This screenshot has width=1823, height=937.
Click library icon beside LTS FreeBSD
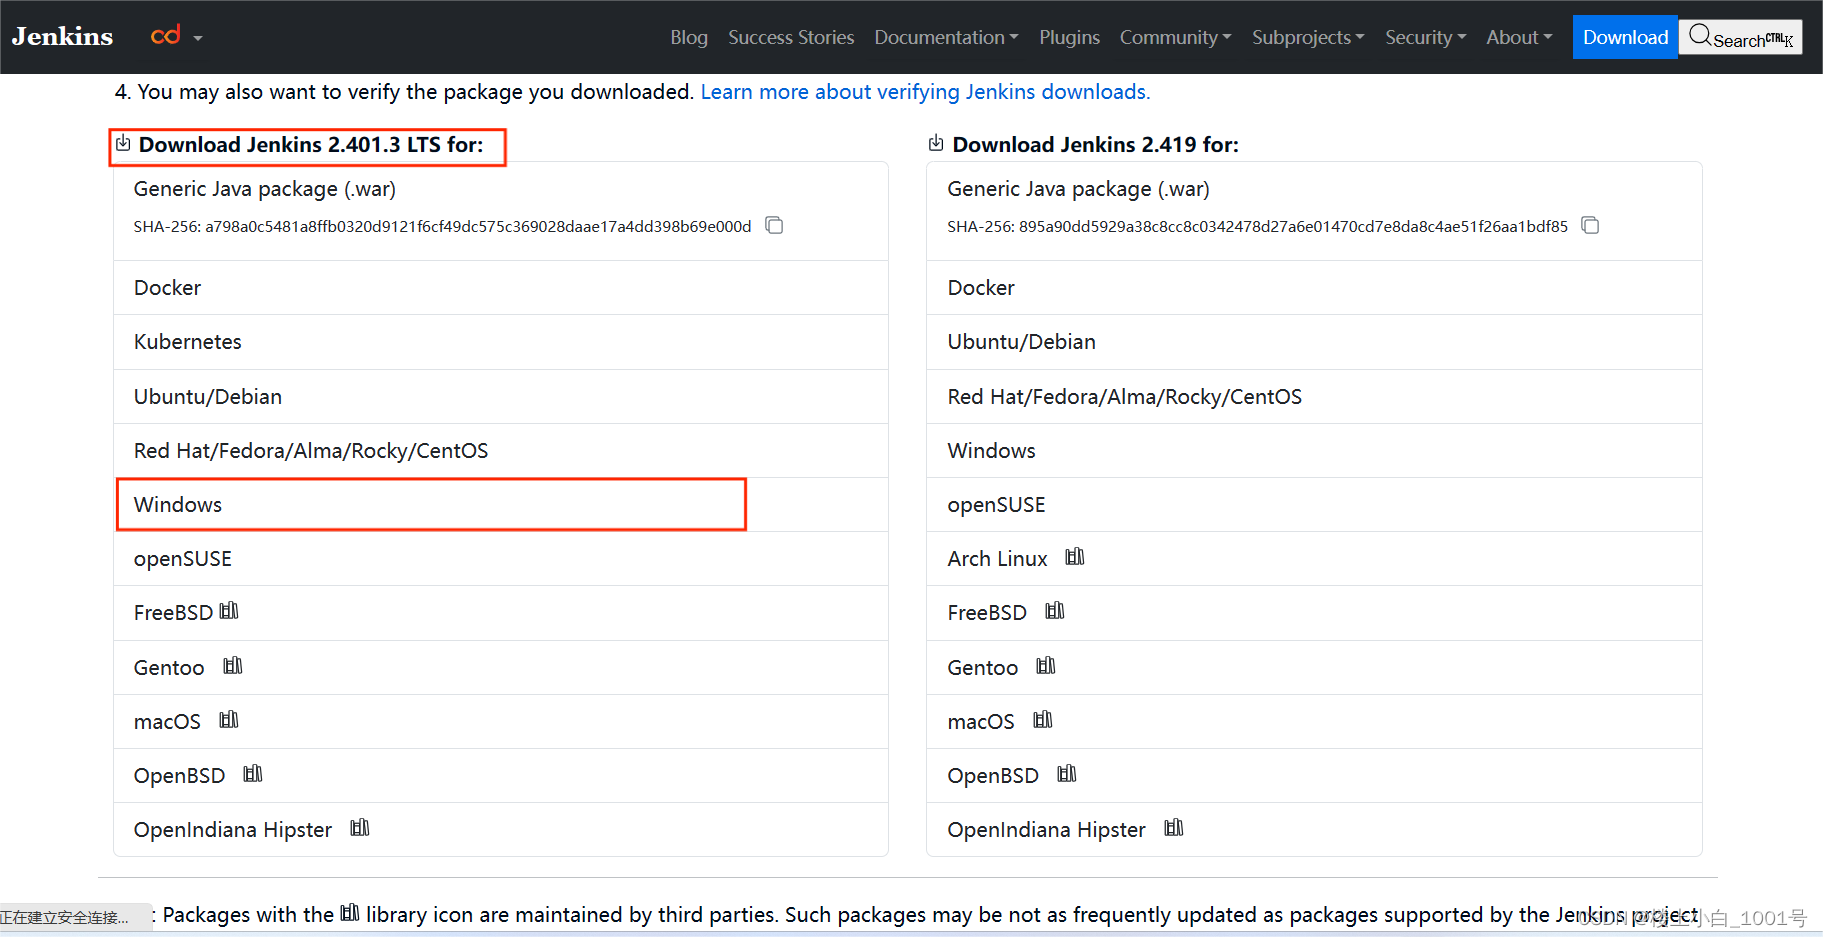(x=229, y=611)
